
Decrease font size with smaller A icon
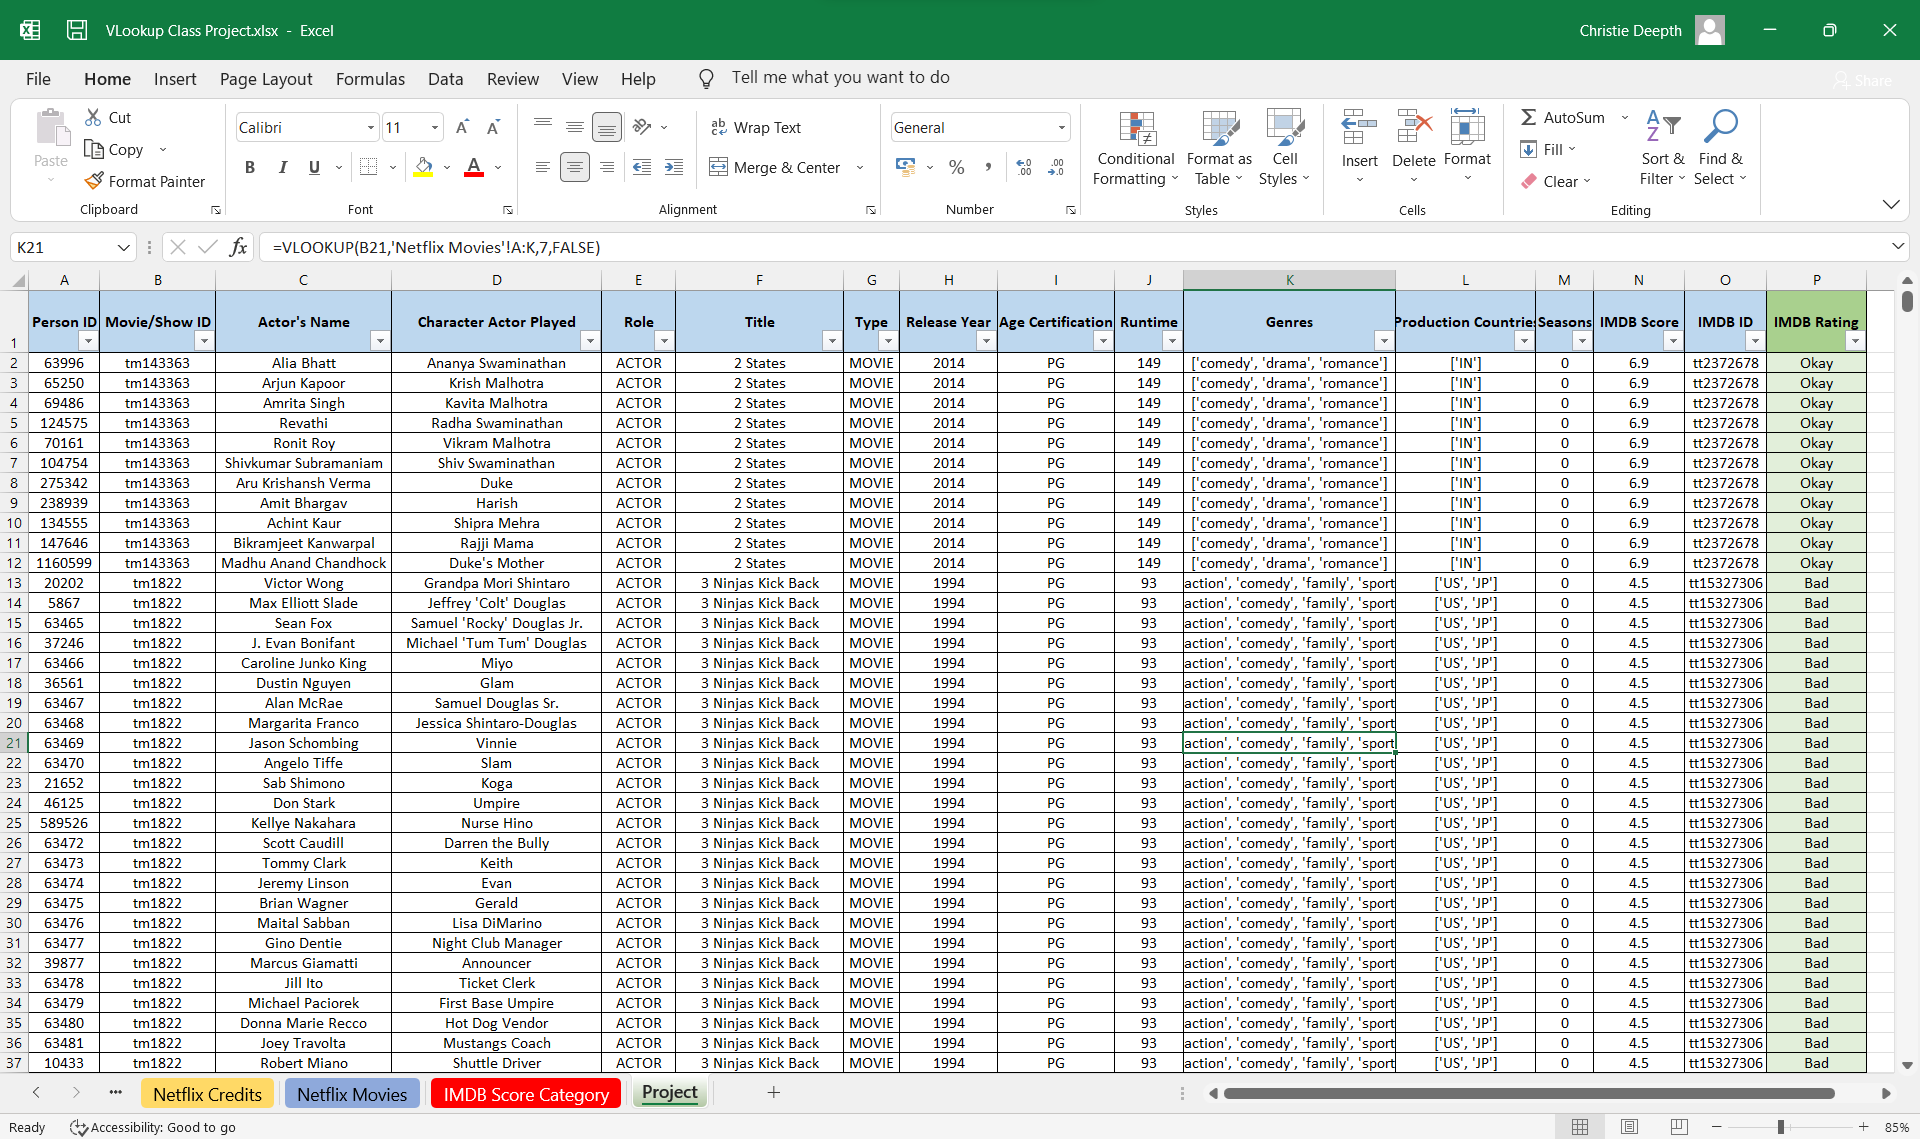coord(493,127)
